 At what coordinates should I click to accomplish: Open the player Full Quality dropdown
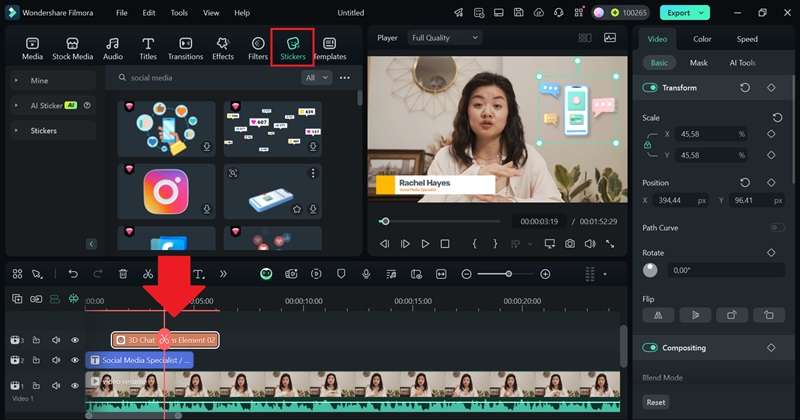[444, 38]
